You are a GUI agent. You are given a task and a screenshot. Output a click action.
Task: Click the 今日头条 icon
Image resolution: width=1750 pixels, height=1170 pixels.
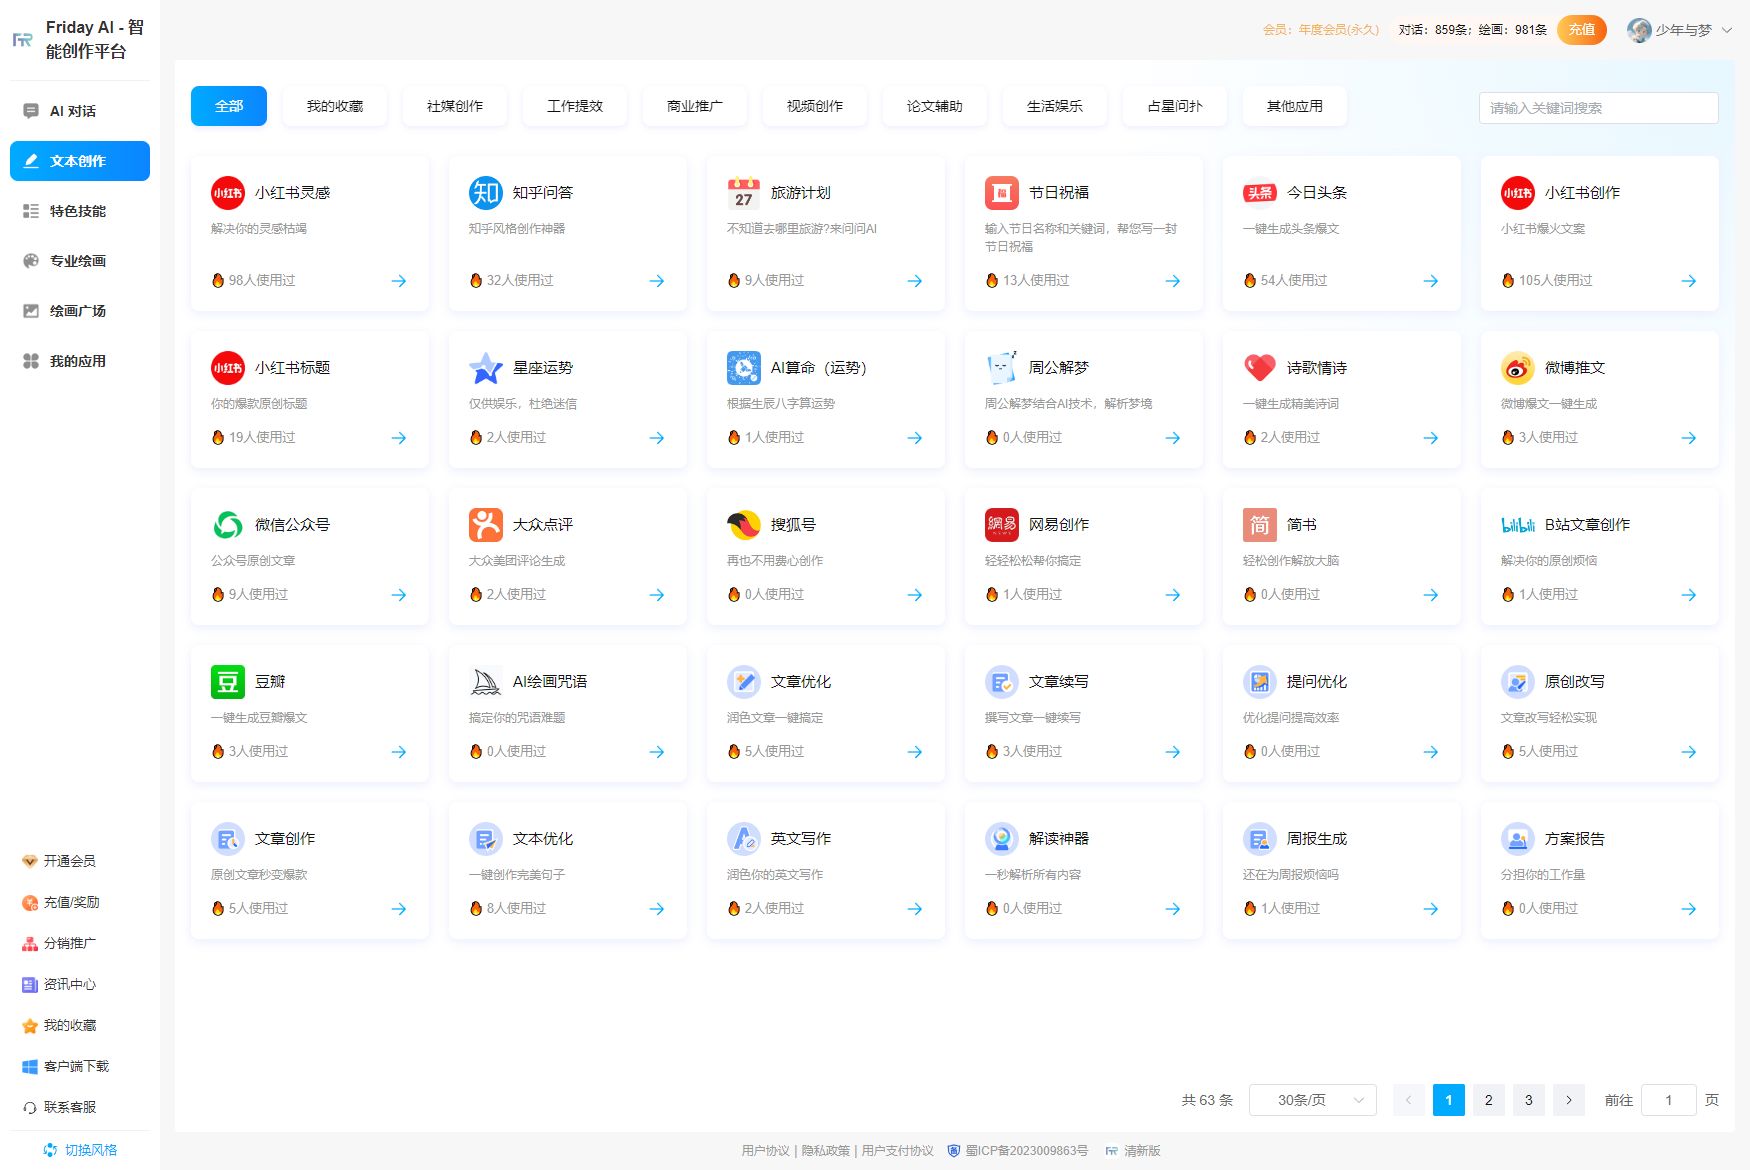tap(1259, 193)
